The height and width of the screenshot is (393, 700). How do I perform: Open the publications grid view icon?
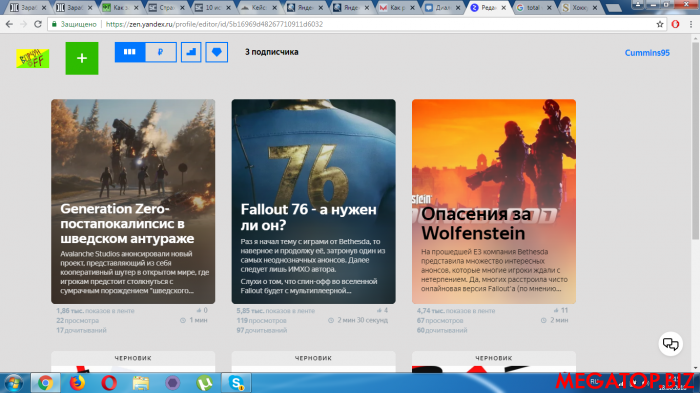130,52
